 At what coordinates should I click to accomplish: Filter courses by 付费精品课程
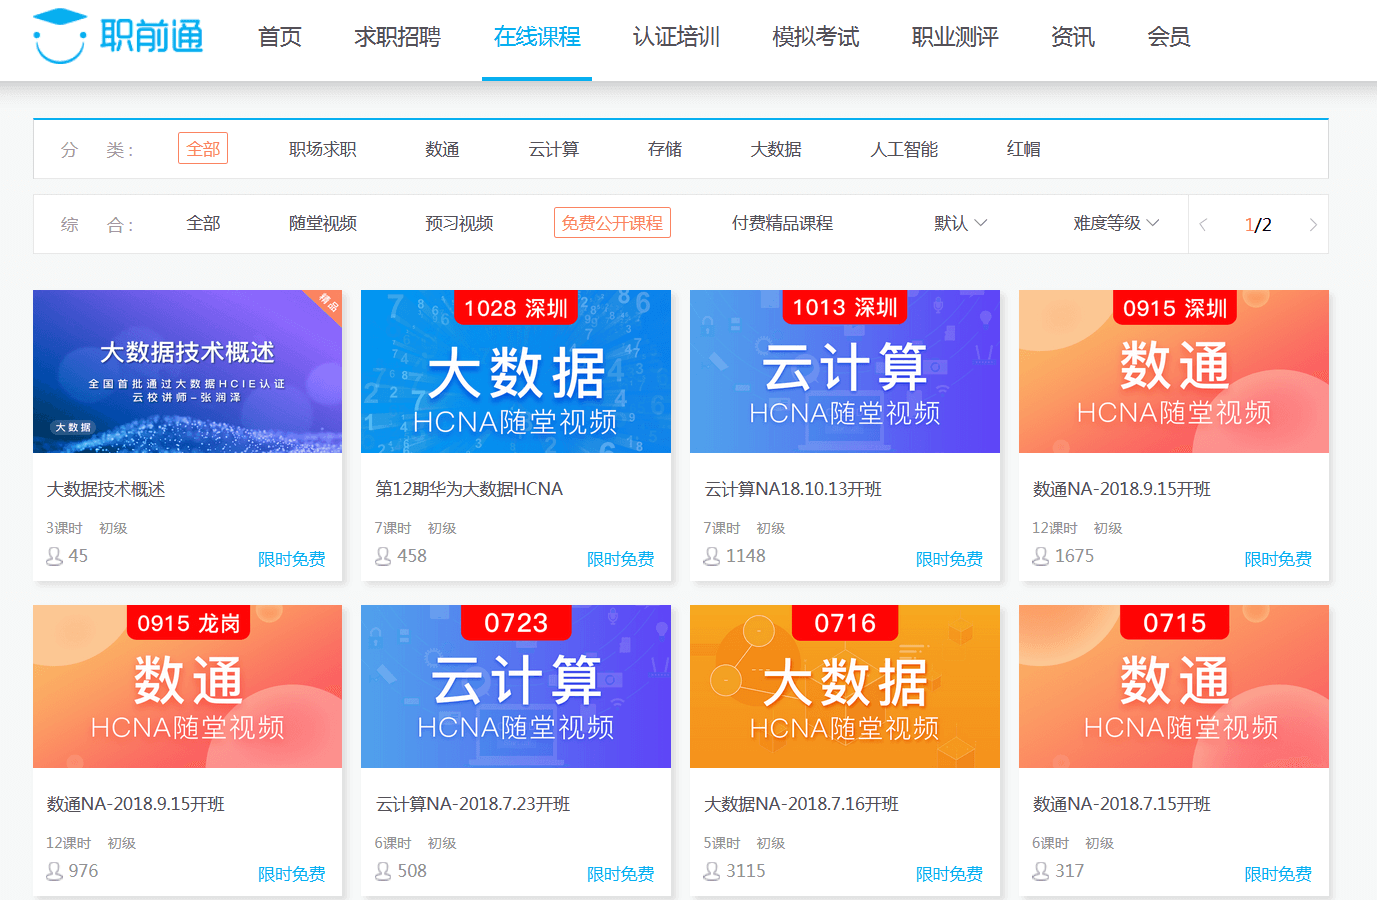pyautogui.click(x=782, y=223)
